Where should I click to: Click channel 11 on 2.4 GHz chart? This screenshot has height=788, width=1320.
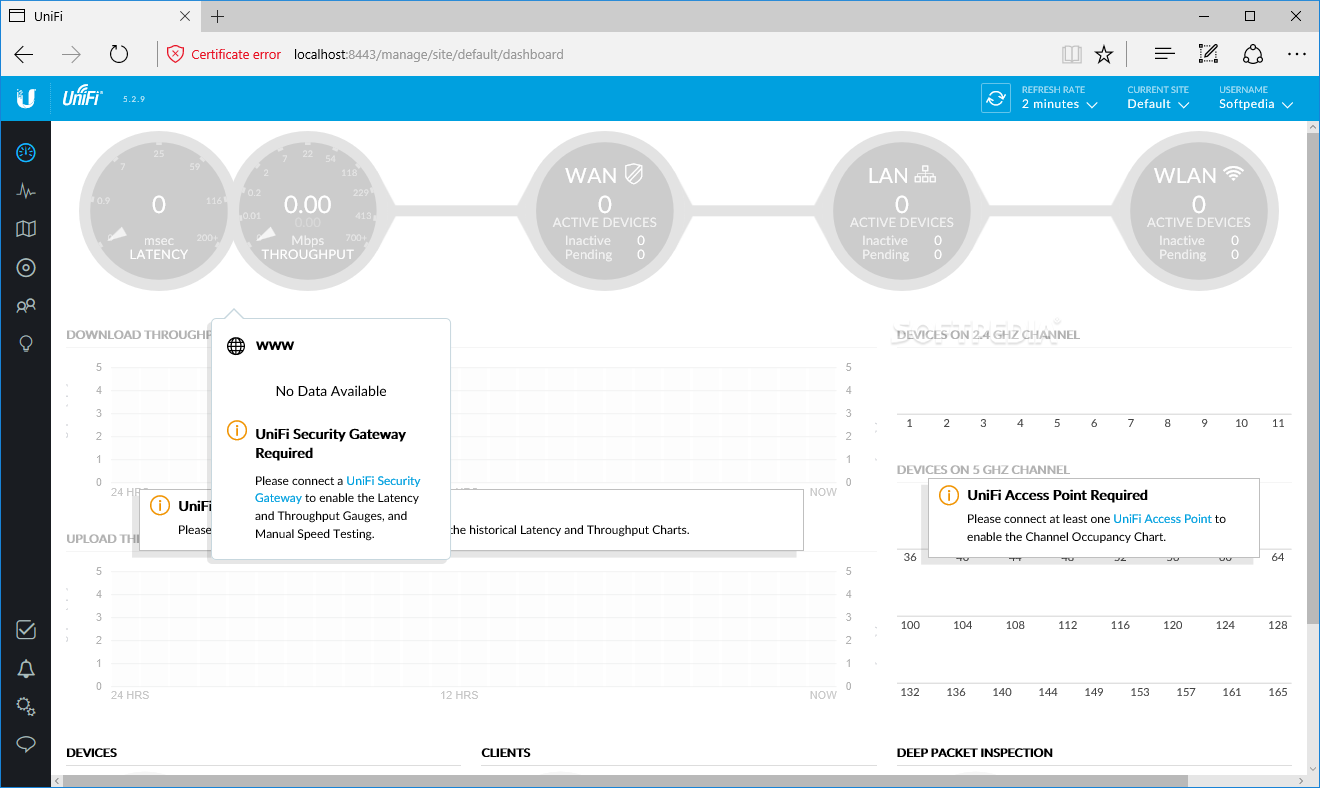(x=1278, y=423)
